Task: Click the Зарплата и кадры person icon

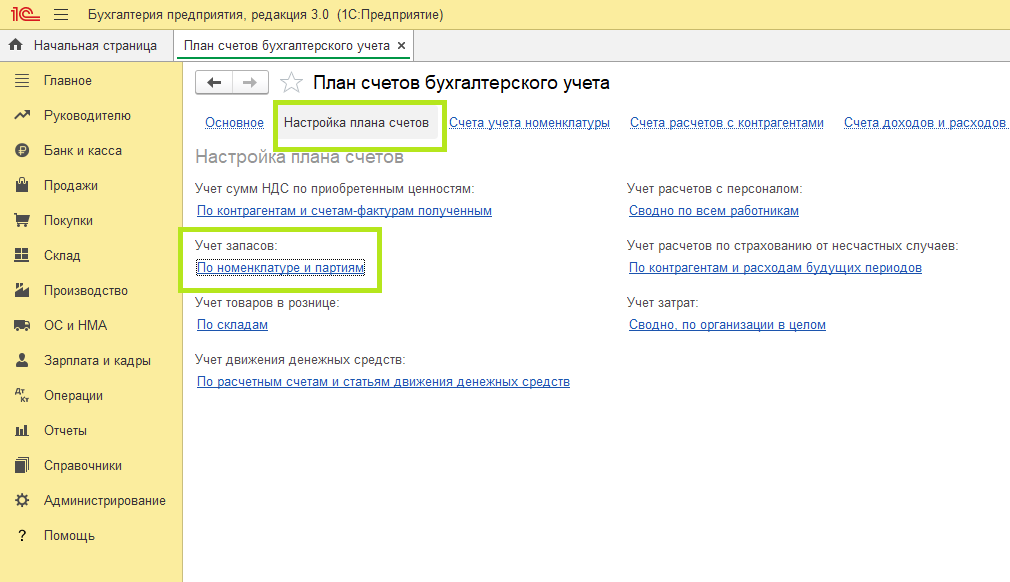Action: click(22, 360)
